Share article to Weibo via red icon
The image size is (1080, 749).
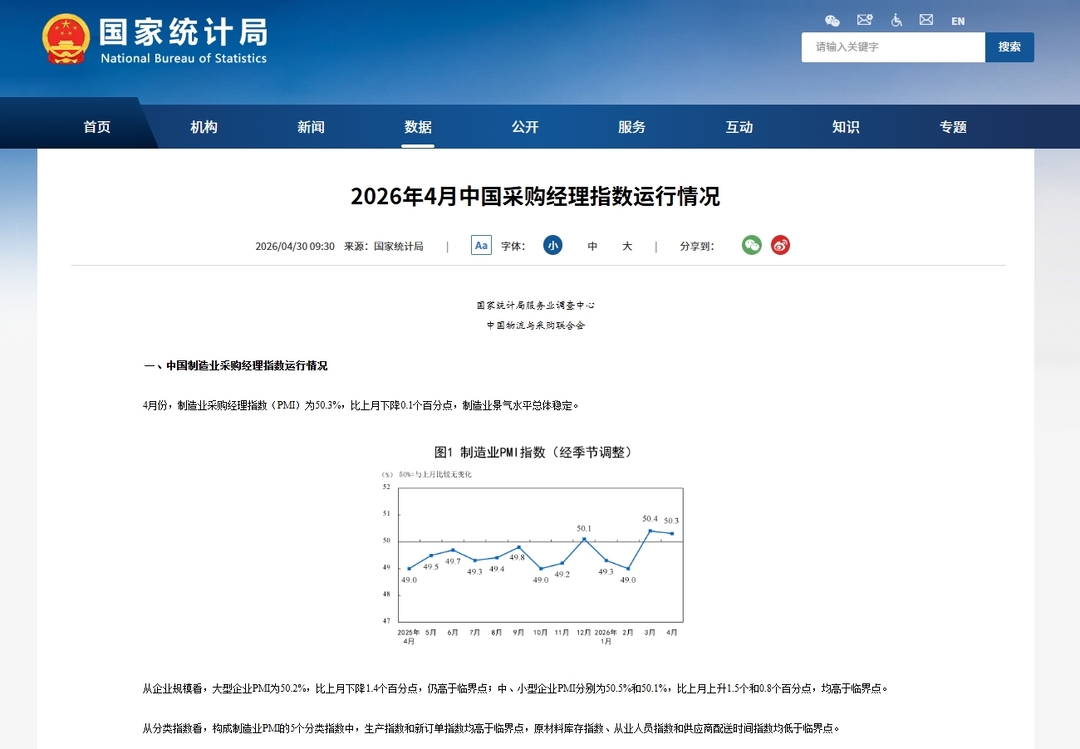pos(780,245)
